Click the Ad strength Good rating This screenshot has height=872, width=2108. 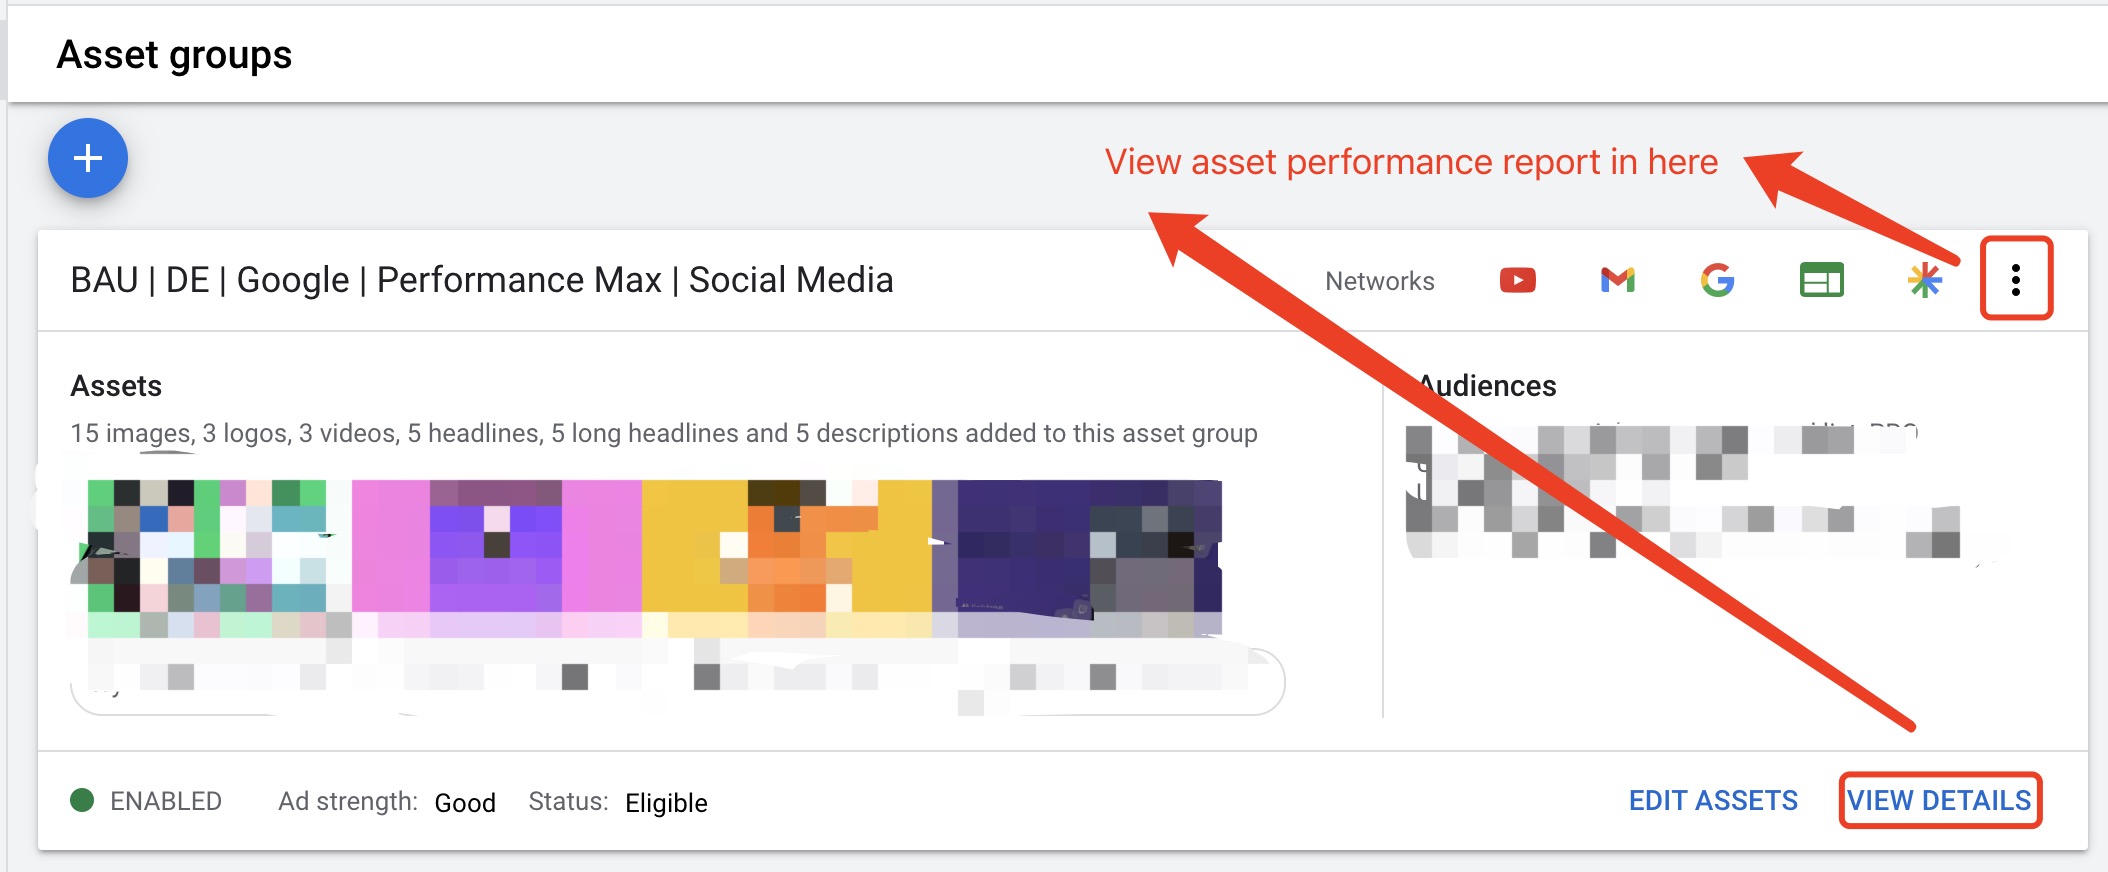click(x=464, y=802)
